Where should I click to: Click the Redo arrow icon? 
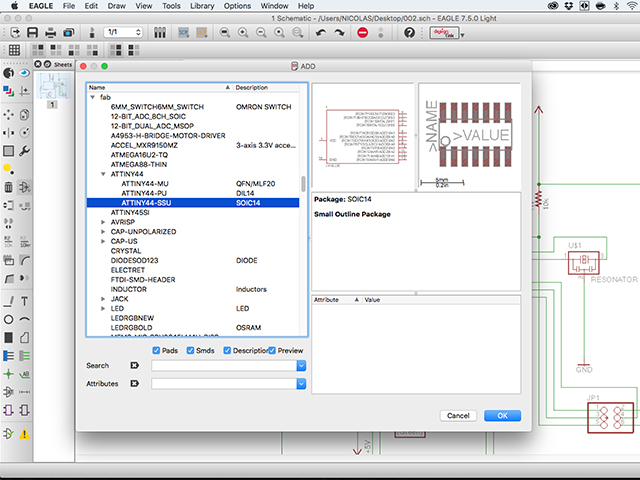pyautogui.click(x=339, y=33)
